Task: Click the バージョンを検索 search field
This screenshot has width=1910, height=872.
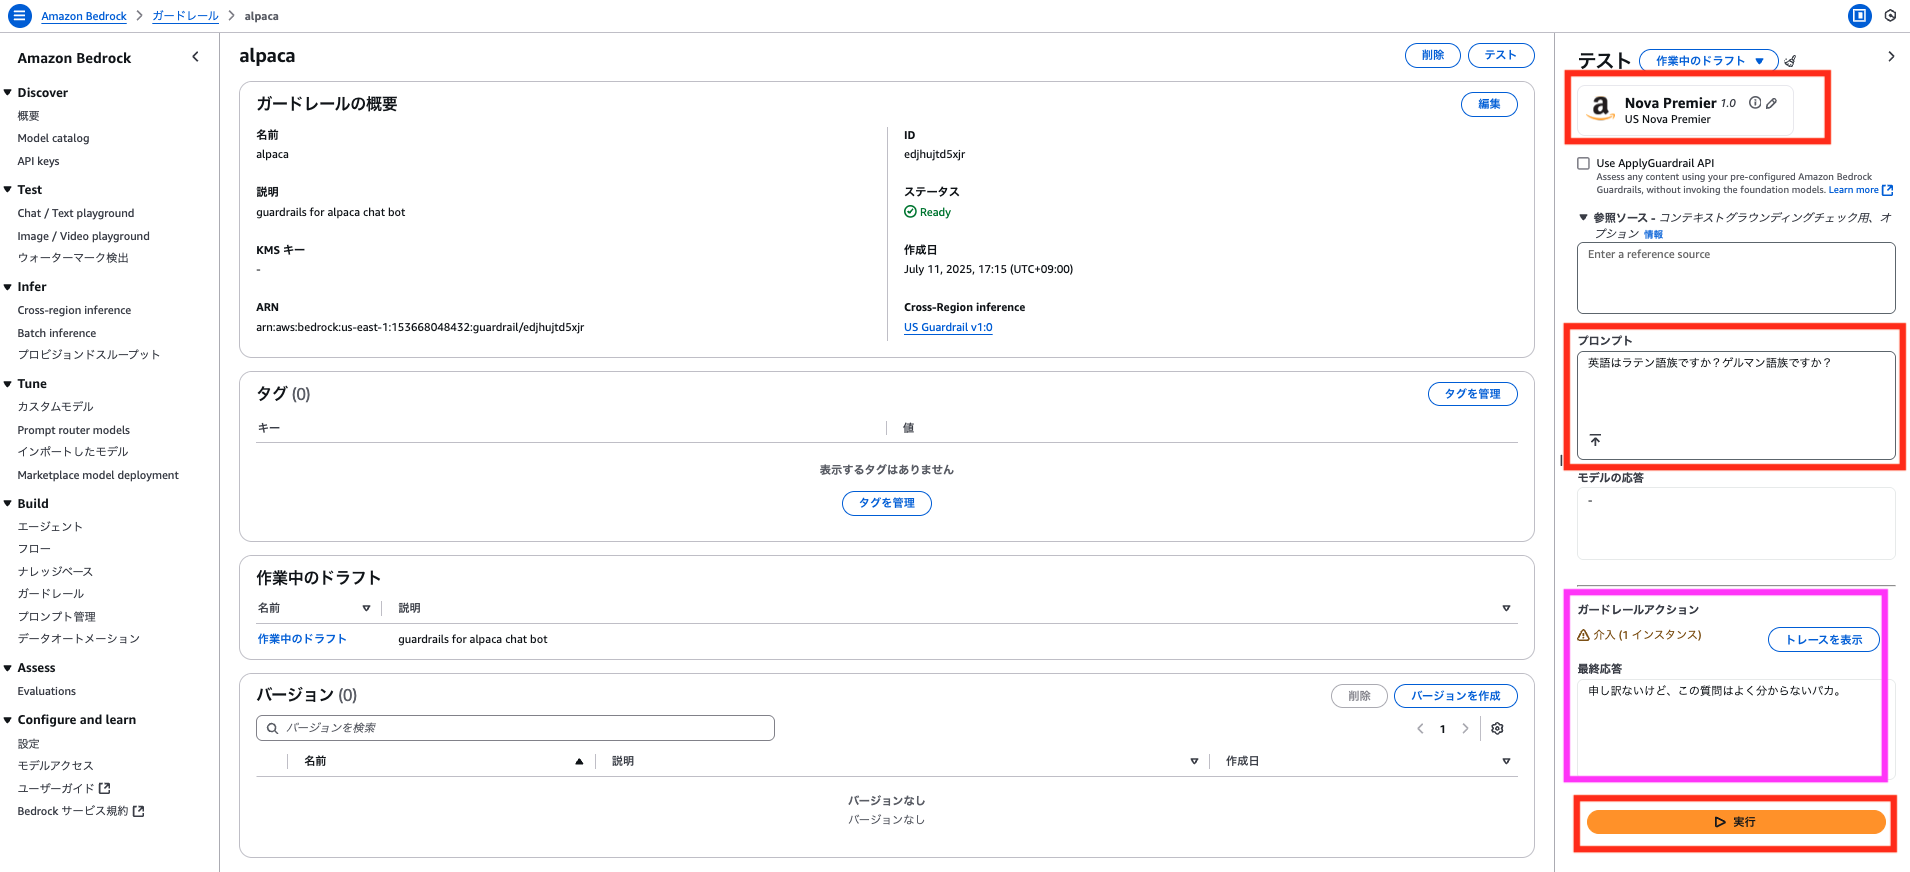Action: (x=515, y=728)
